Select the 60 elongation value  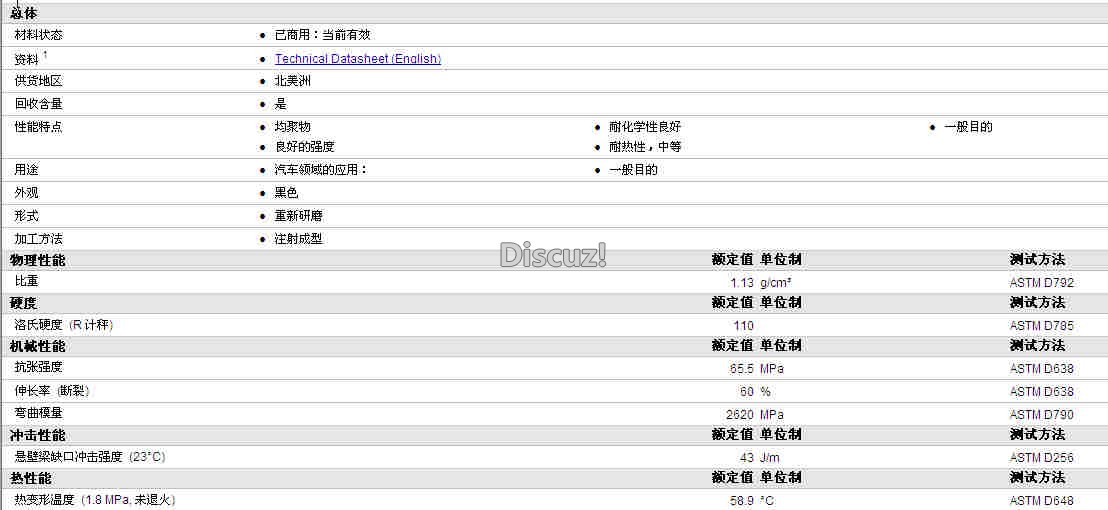[748, 391]
